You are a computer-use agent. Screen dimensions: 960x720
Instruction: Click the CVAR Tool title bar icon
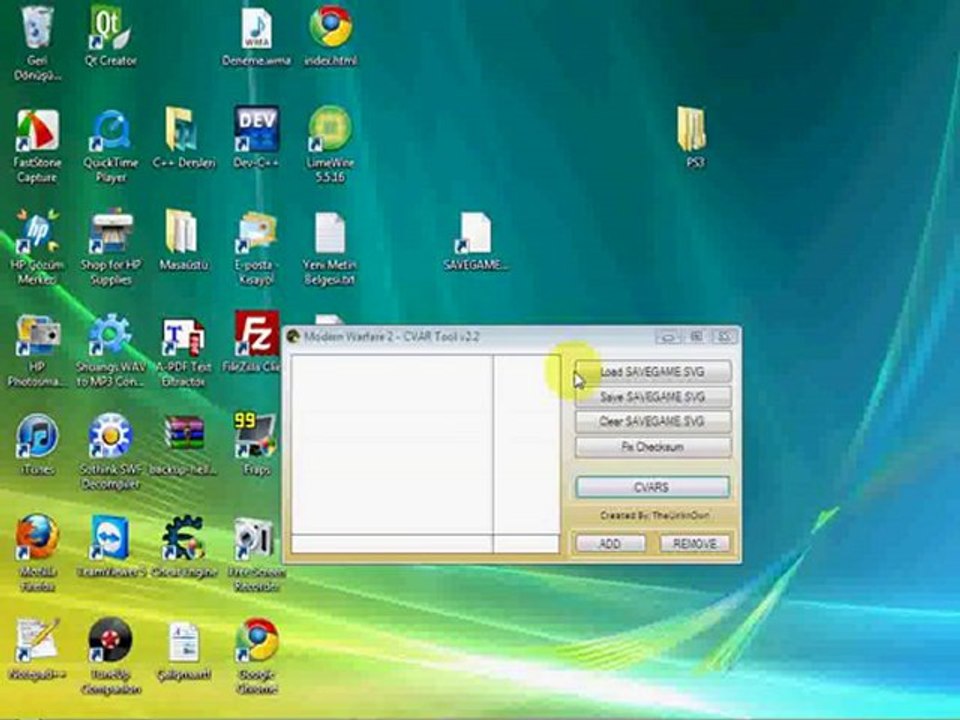pos(293,336)
